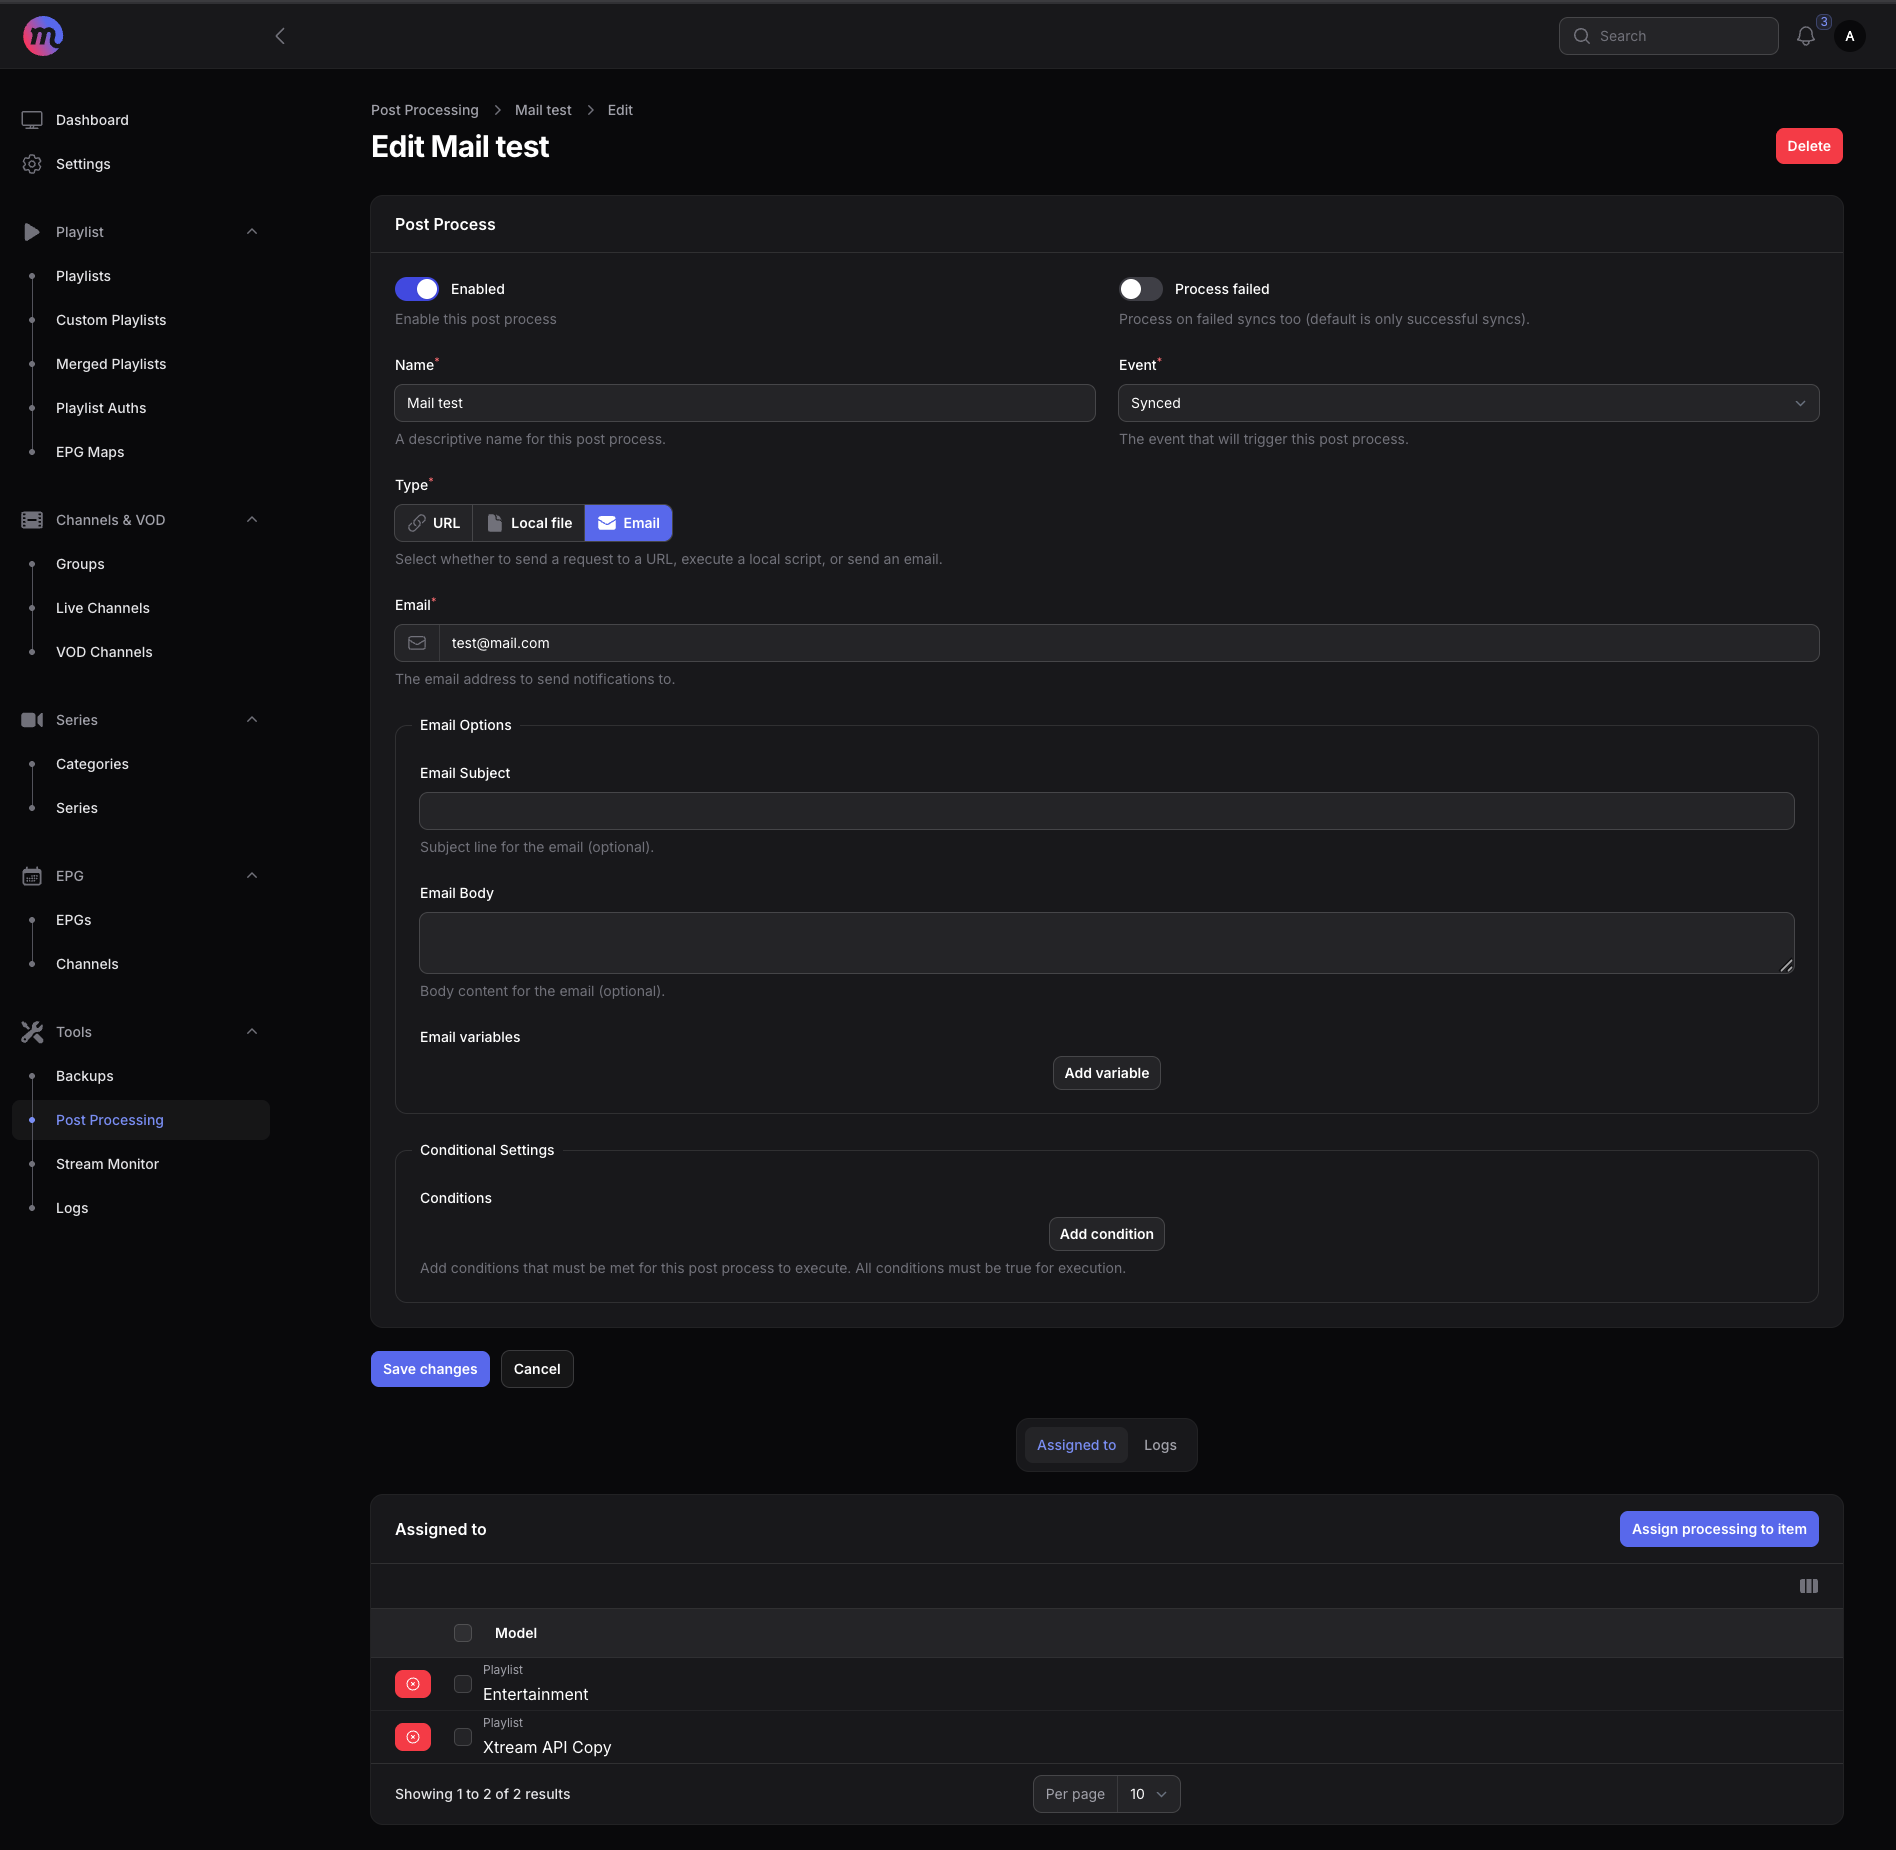Screen dimensions: 1896x1850
Task: Click the Email Subject input field
Action: coord(1106,811)
